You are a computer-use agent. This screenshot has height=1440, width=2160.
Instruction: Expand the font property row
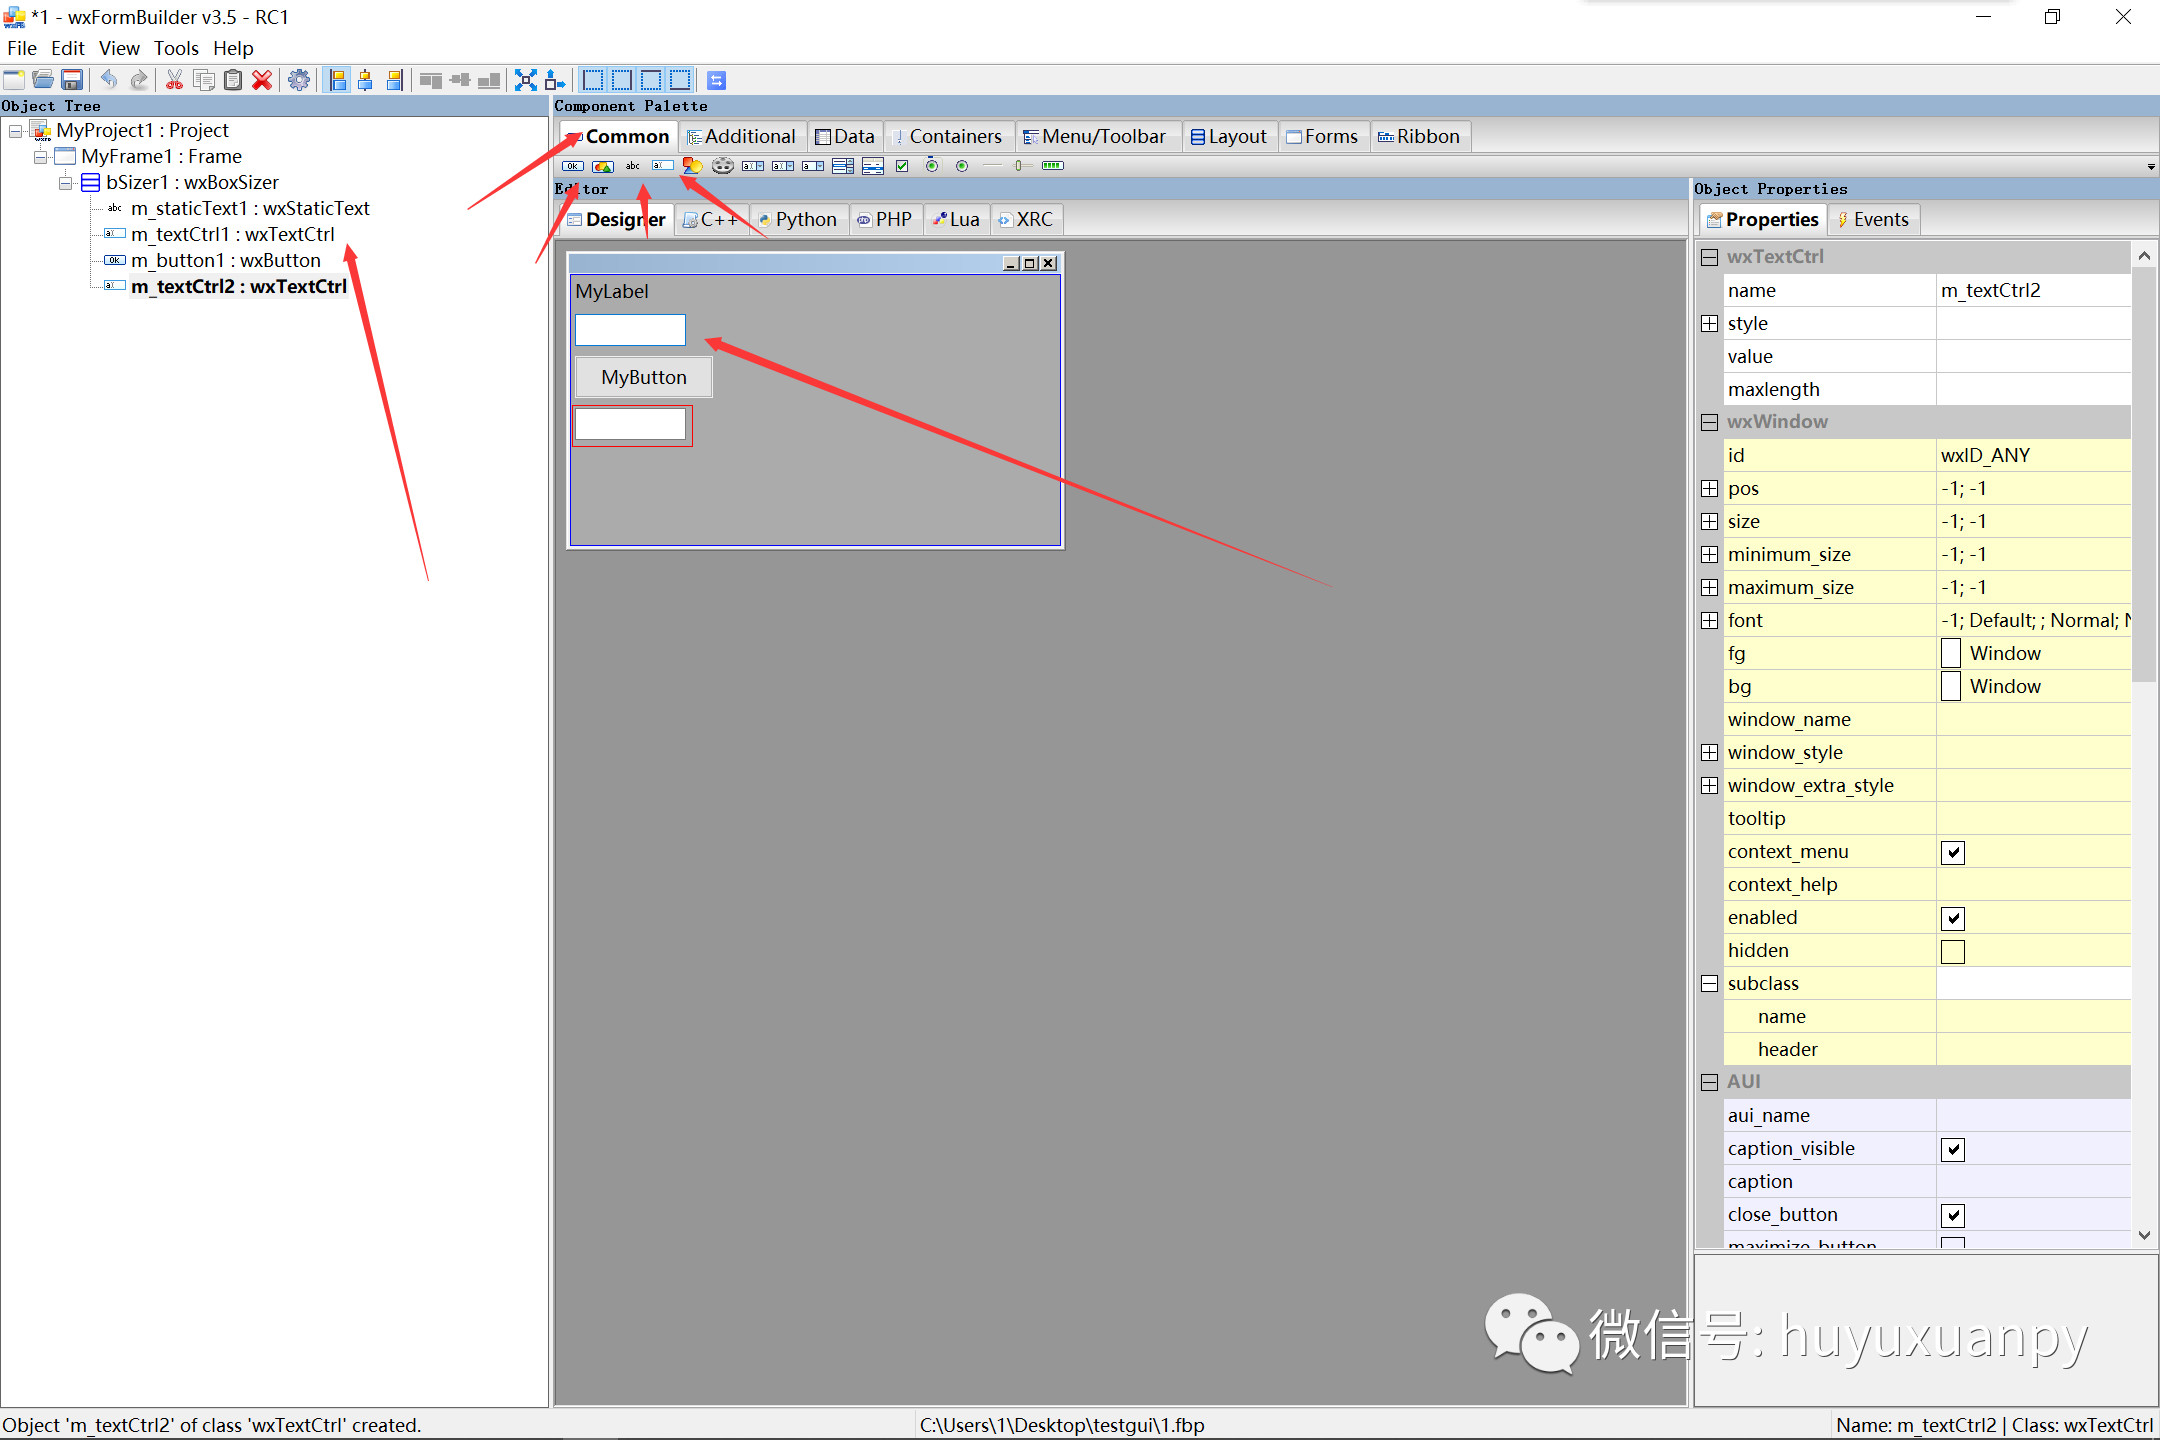click(1710, 620)
